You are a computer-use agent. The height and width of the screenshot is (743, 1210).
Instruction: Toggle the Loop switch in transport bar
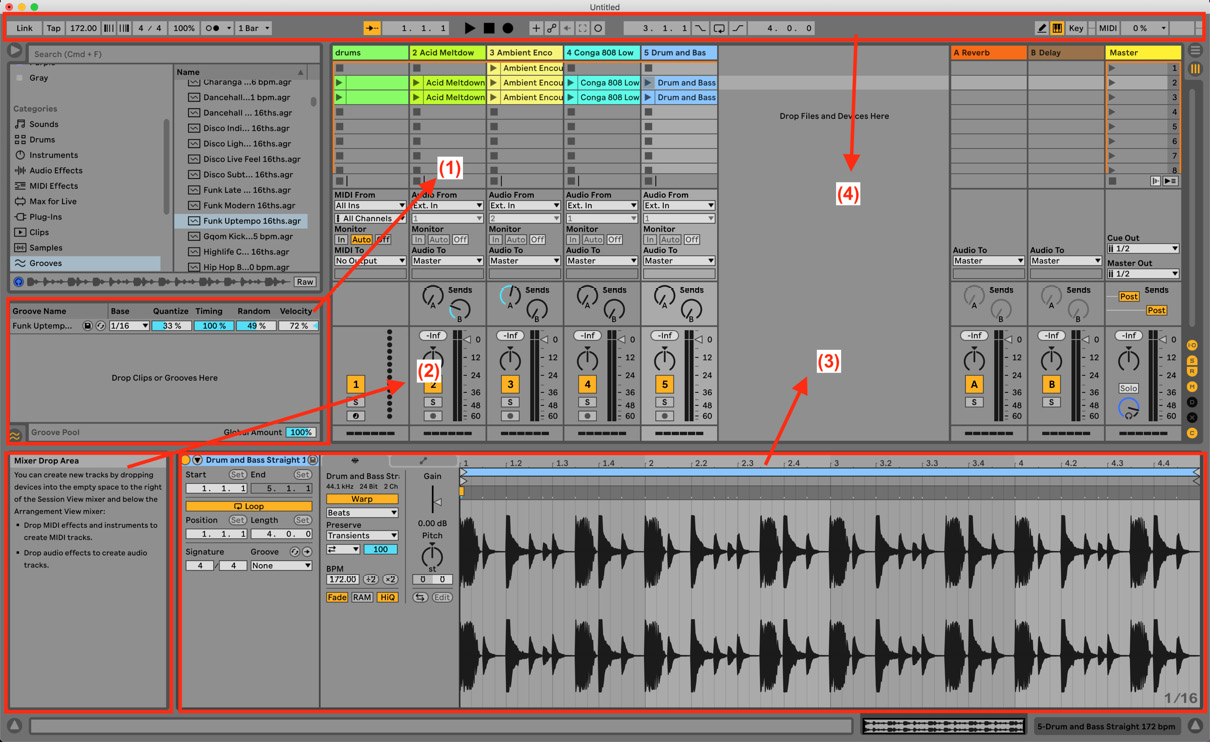tap(719, 28)
